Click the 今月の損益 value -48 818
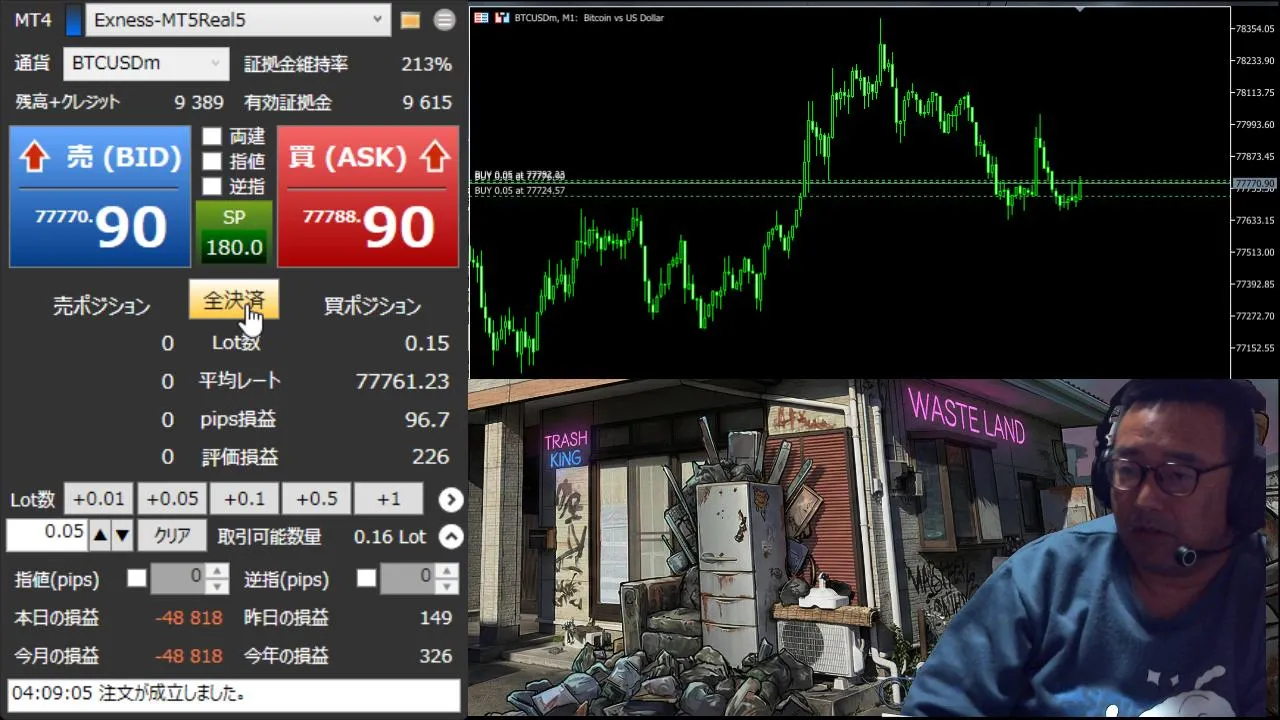 pos(189,656)
